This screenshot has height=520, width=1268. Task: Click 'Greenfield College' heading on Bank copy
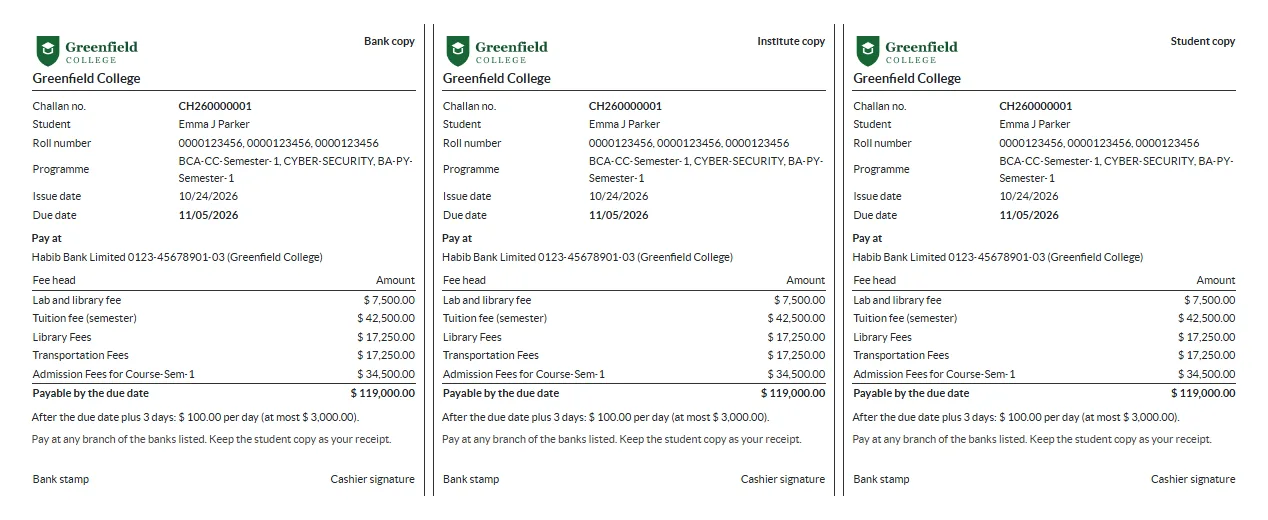(87, 78)
